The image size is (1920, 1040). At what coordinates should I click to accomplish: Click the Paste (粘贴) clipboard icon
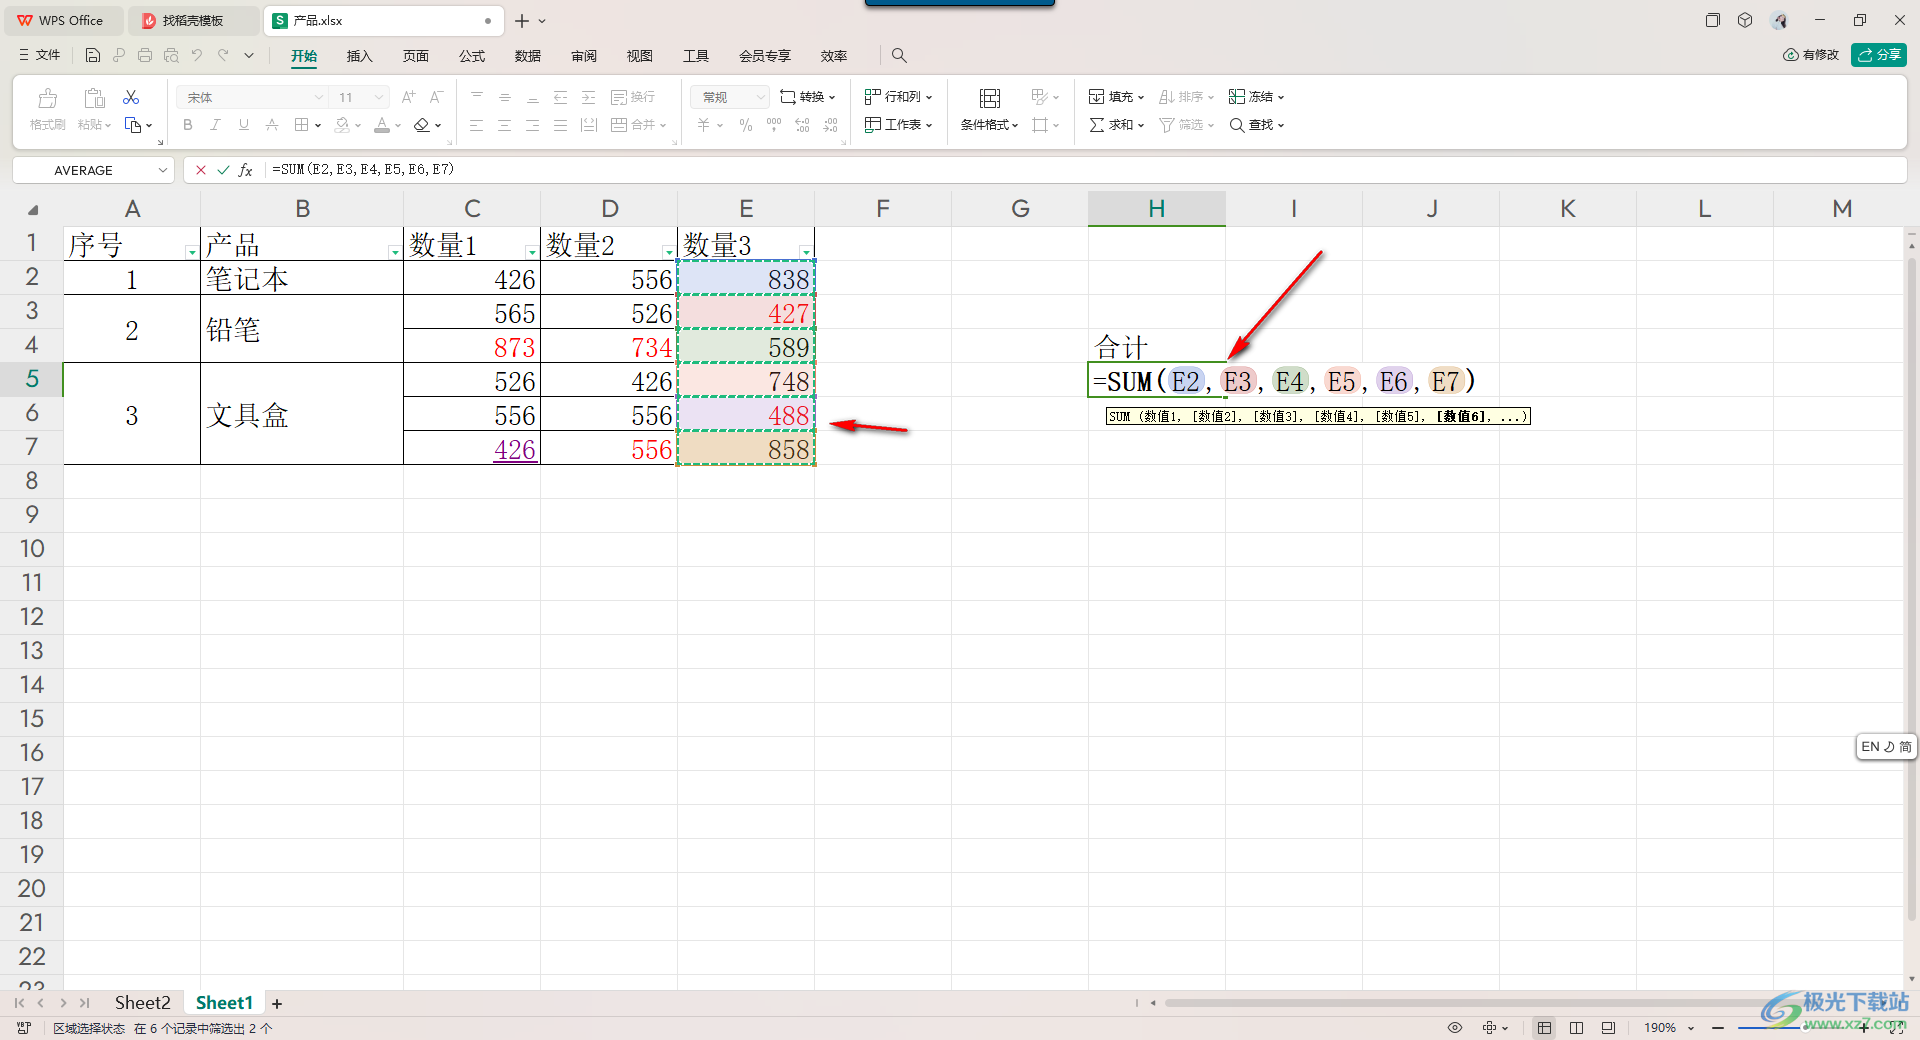(x=94, y=98)
